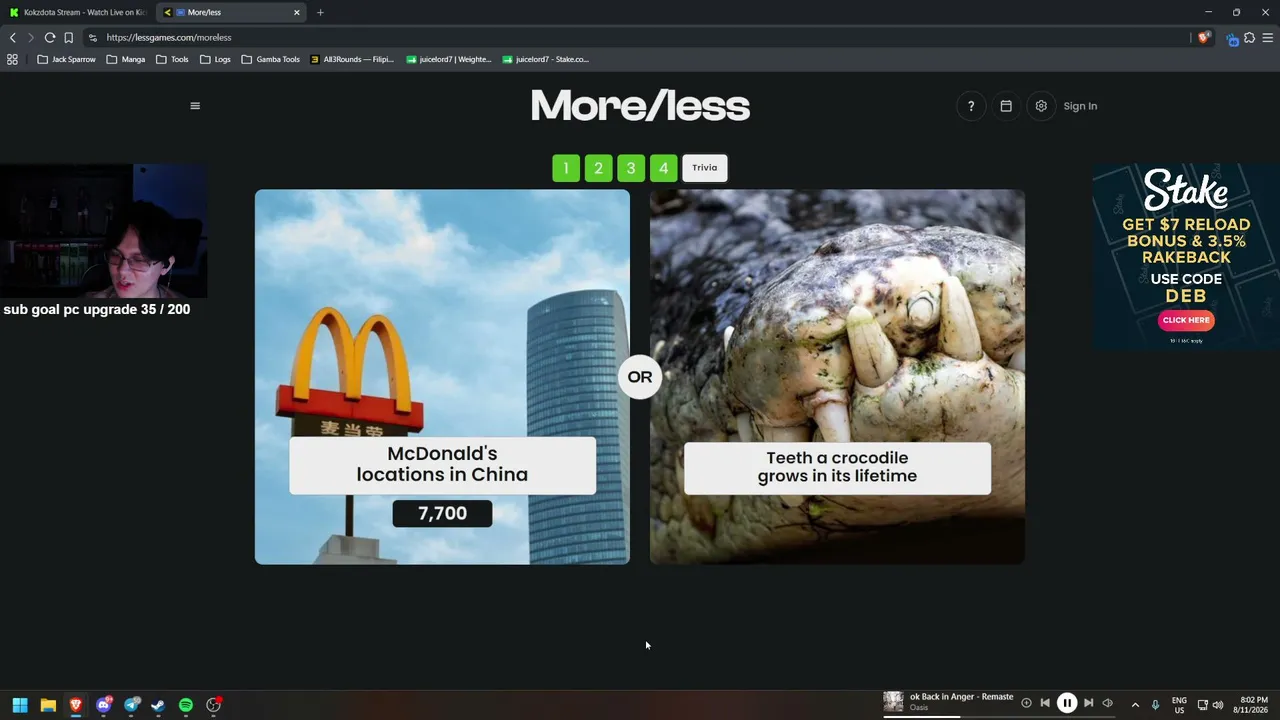Skip to the previous track

point(1045,703)
